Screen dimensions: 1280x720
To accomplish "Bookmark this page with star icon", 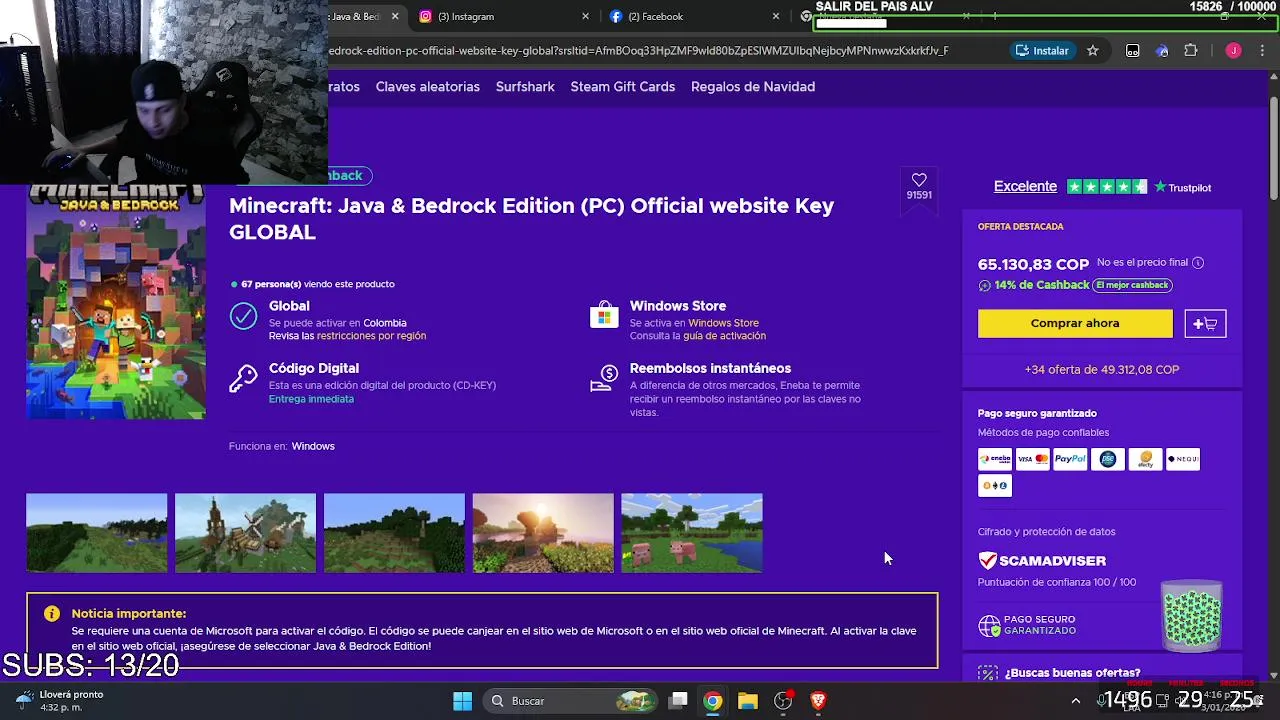I will click(x=1093, y=50).
